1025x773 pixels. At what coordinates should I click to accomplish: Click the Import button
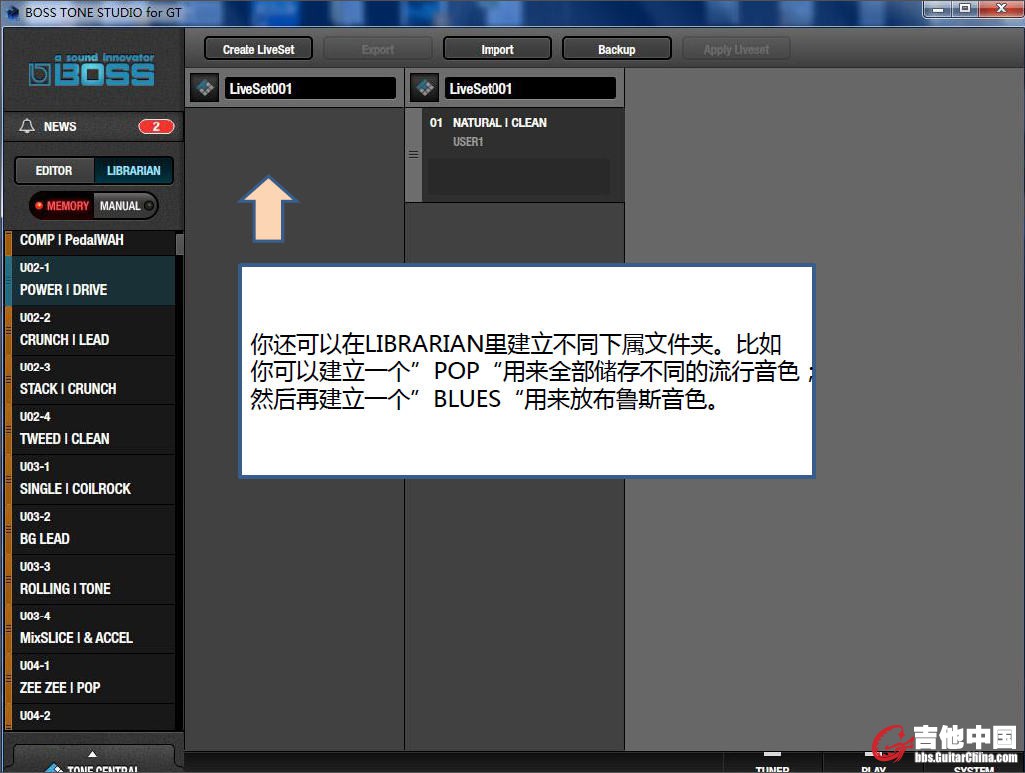pos(497,49)
